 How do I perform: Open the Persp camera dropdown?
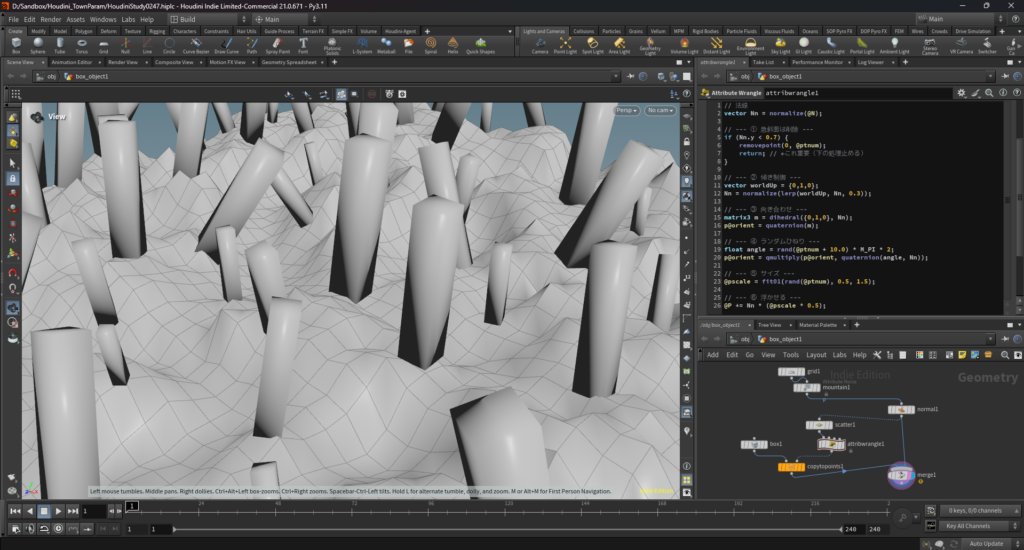click(x=627, y=110)
